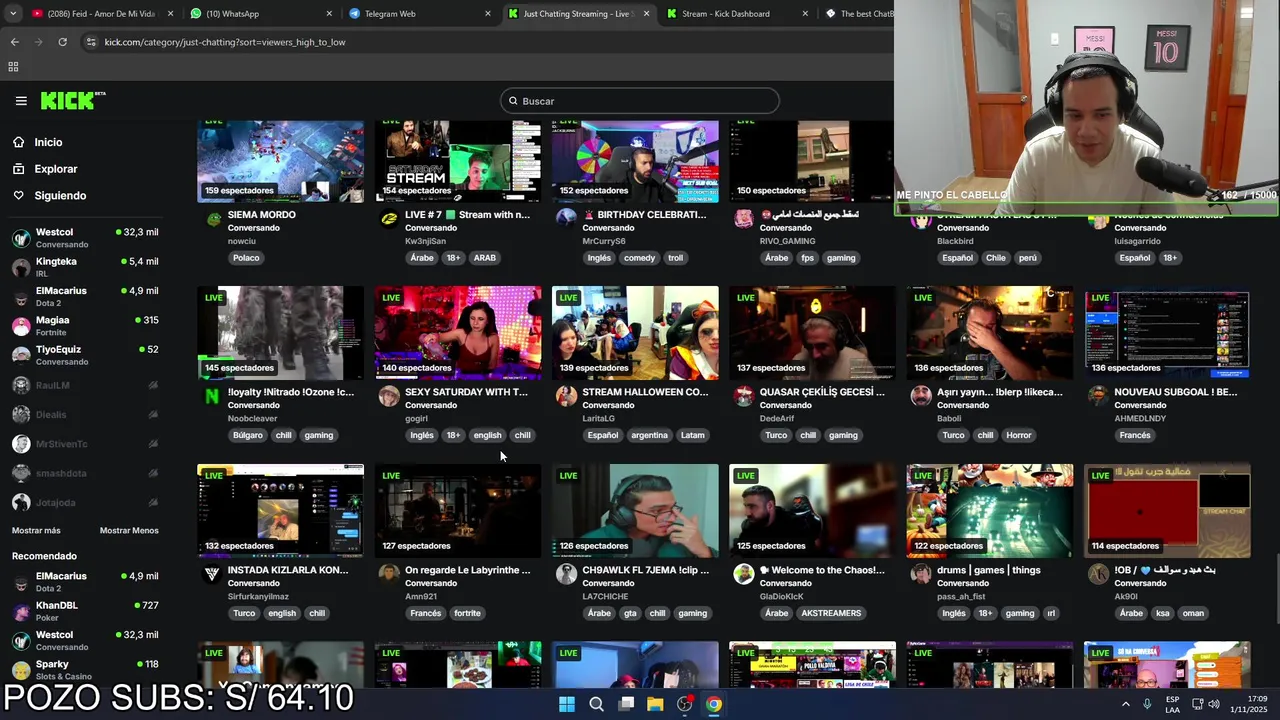This screenshot has height=720, width=1280.
Task: Open the STREAM HALLOWEEN stream thumbnail
Action: (635, 333)
